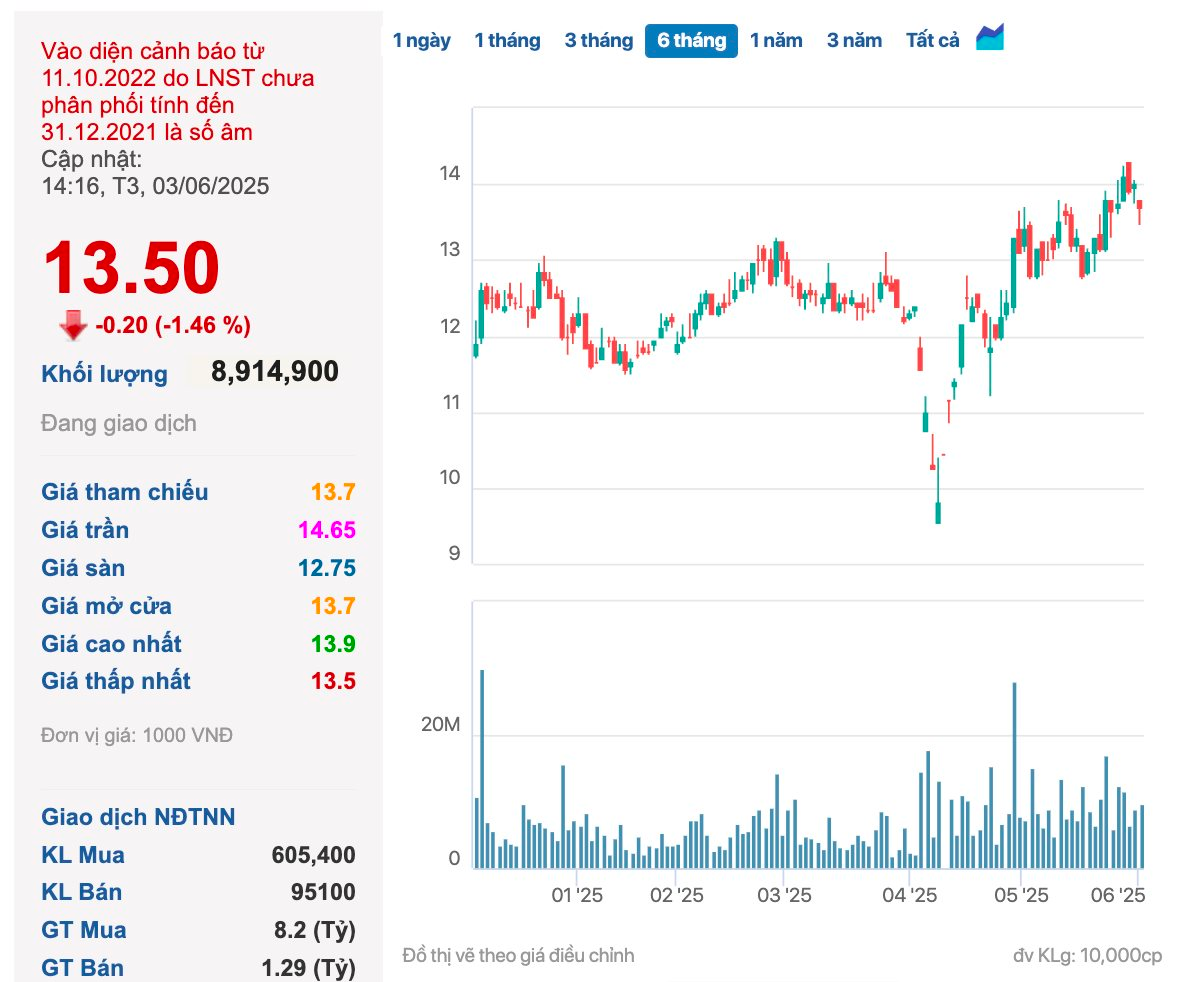Image resolution: width=1186 pixels, height=982 pixels.
Task: Click the Khối lượng label
Action: (x=104, y=374)
